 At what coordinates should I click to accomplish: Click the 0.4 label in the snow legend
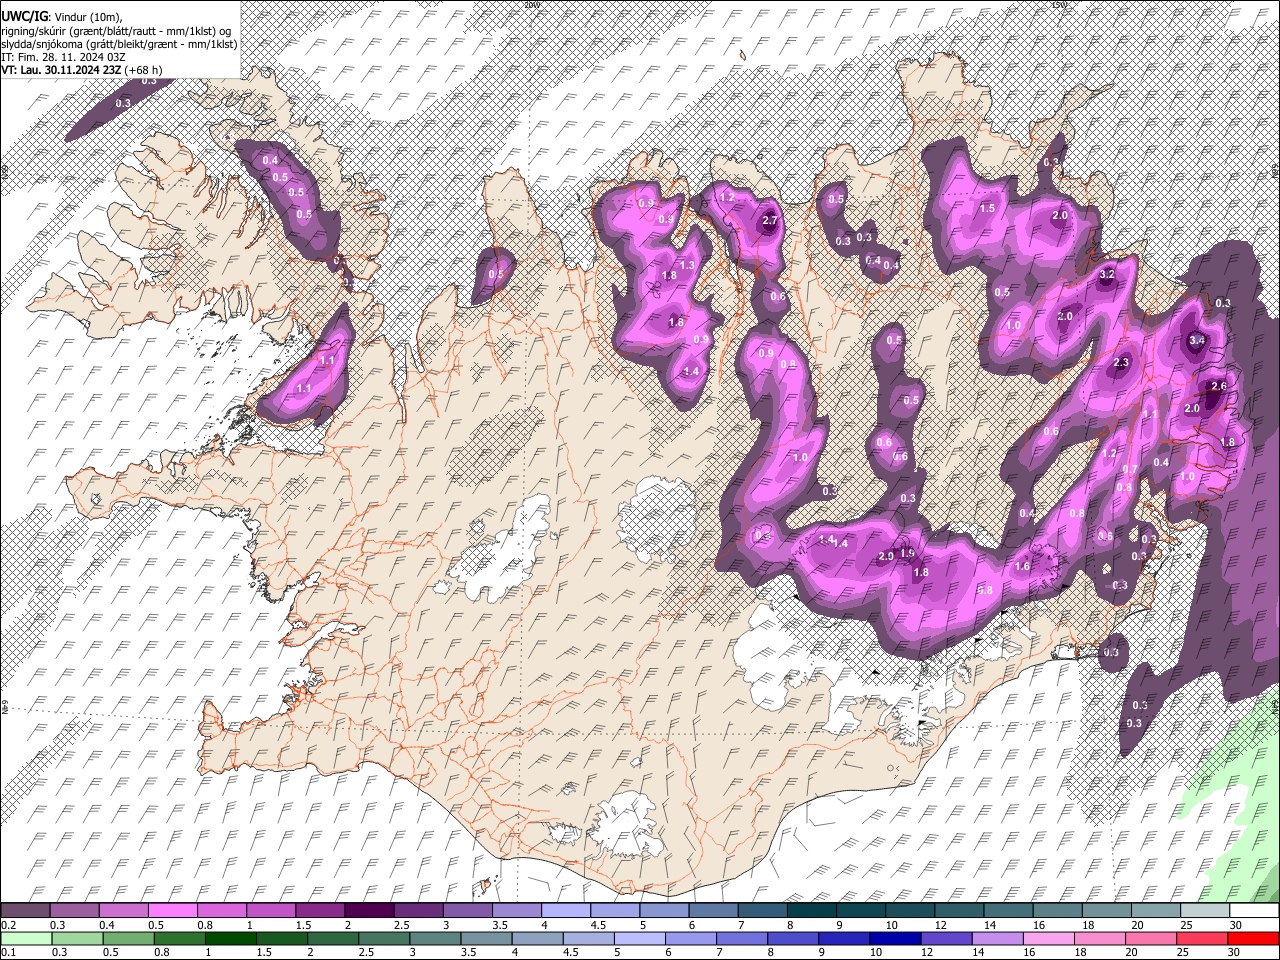point(108,925)
